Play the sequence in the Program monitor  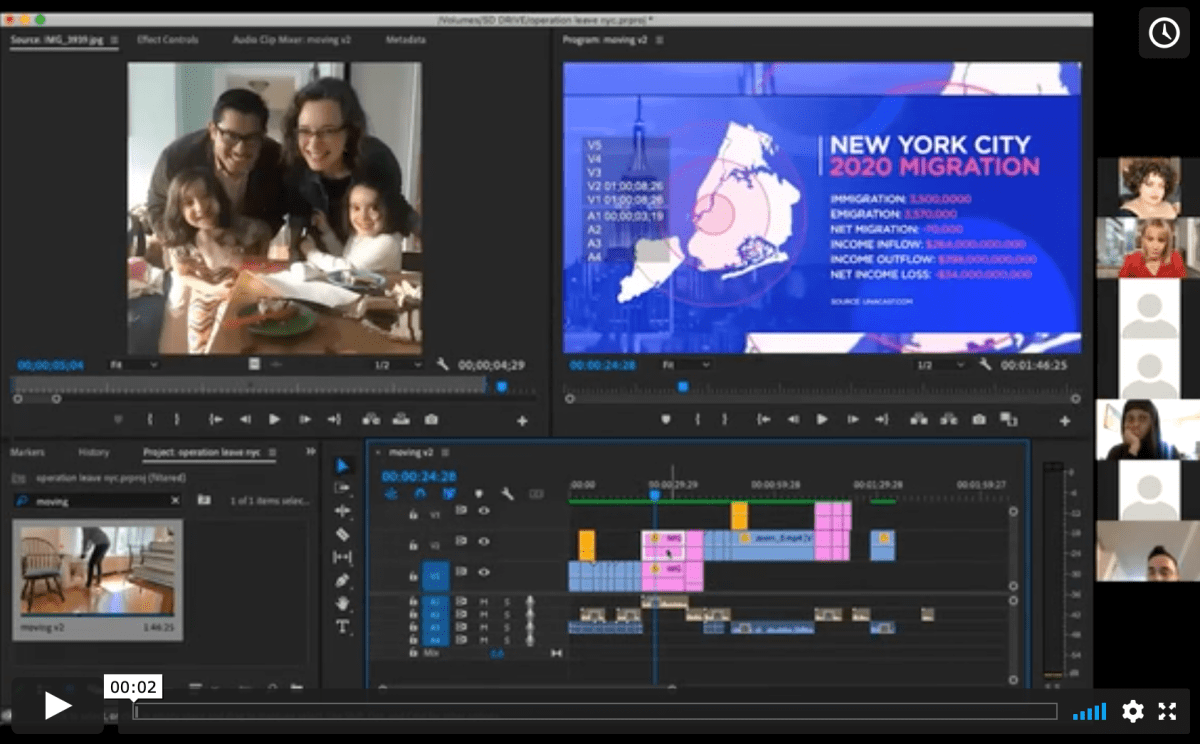(x=822, y=419)
